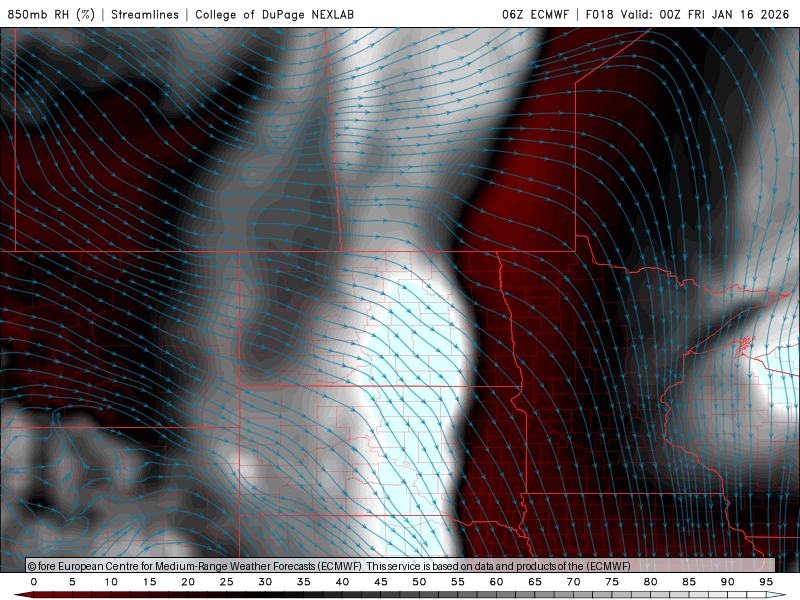Click the 85 label on the colorbar
The height and width of the screenshot is (600, 800).
coord(689,582)
